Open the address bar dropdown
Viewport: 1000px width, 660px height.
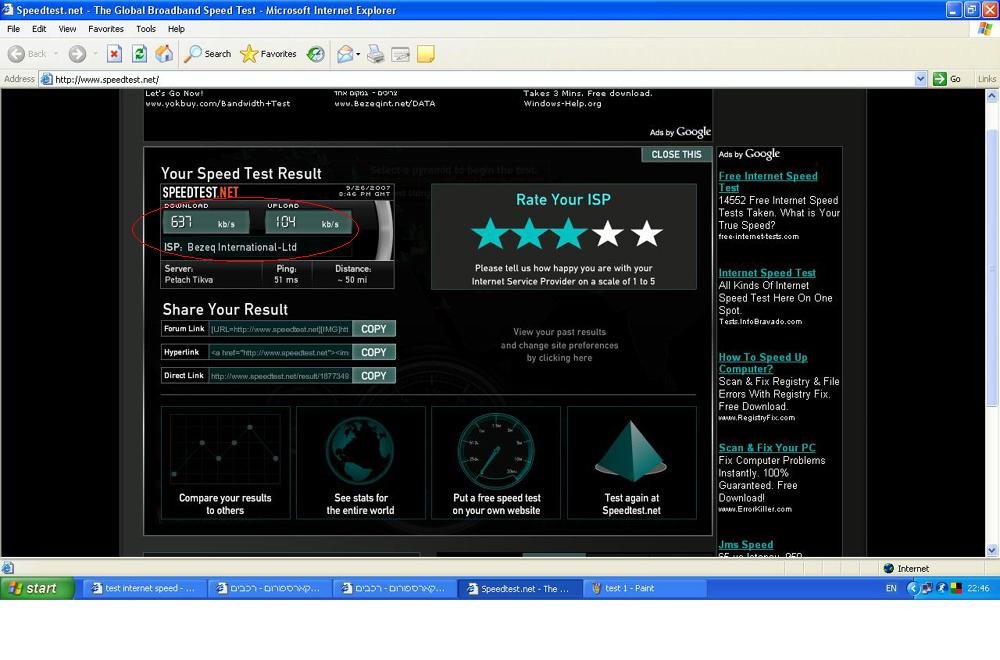click(920, 79)
